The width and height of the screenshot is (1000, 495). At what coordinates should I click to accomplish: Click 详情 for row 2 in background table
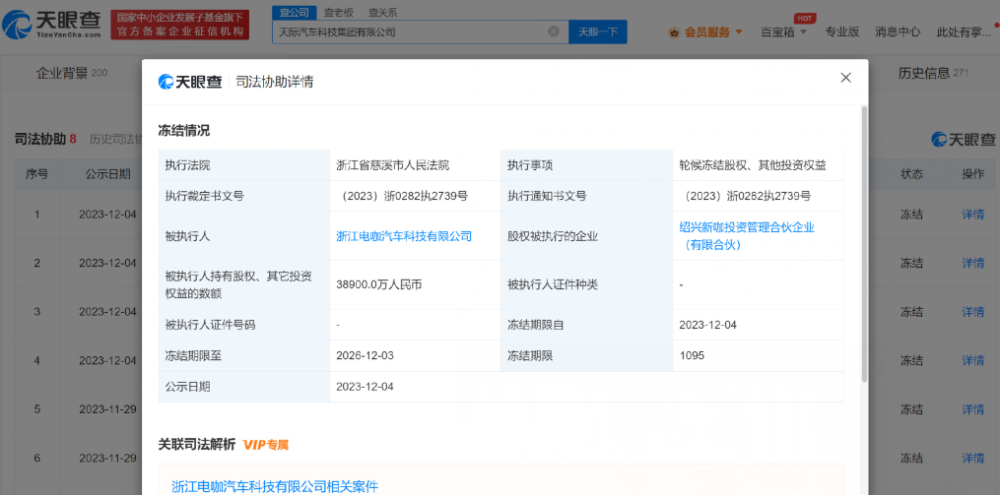pyautogui.click(x=973, y=263)
